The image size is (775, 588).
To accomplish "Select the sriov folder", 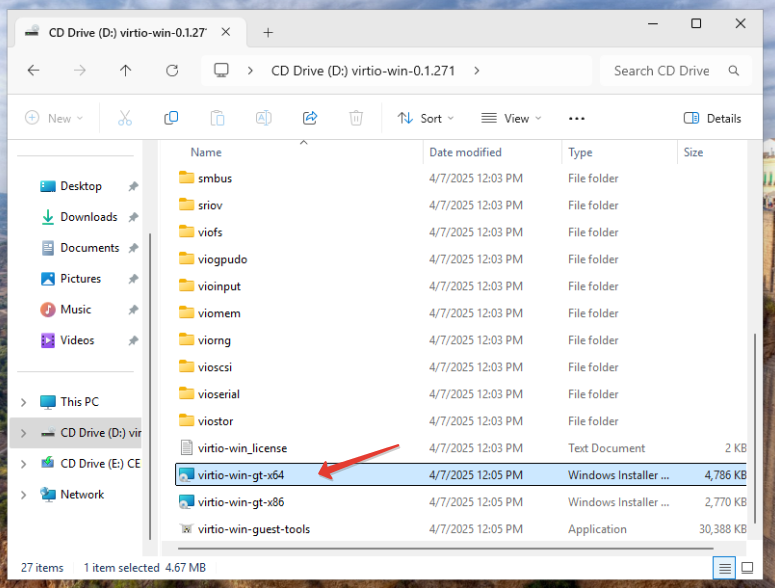I will tap(461, 206).
